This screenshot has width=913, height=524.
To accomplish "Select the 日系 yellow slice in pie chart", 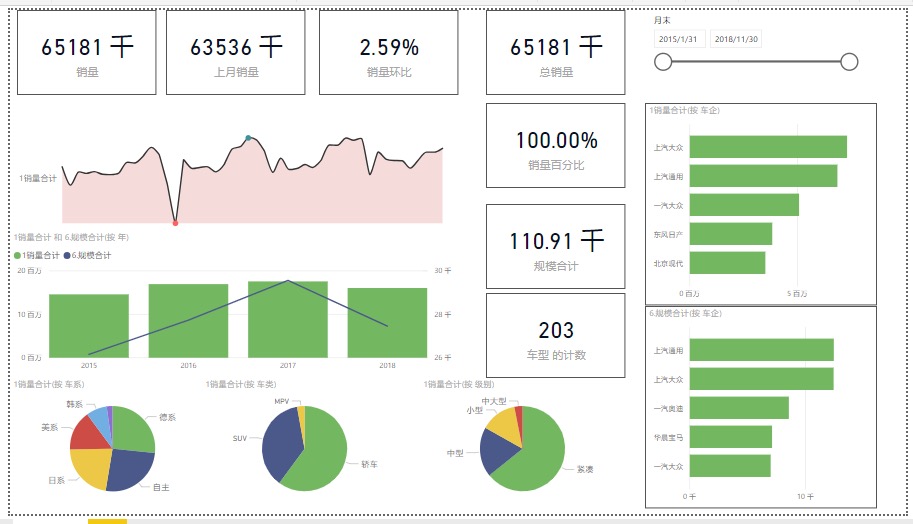I will click(x=89, y=466).
